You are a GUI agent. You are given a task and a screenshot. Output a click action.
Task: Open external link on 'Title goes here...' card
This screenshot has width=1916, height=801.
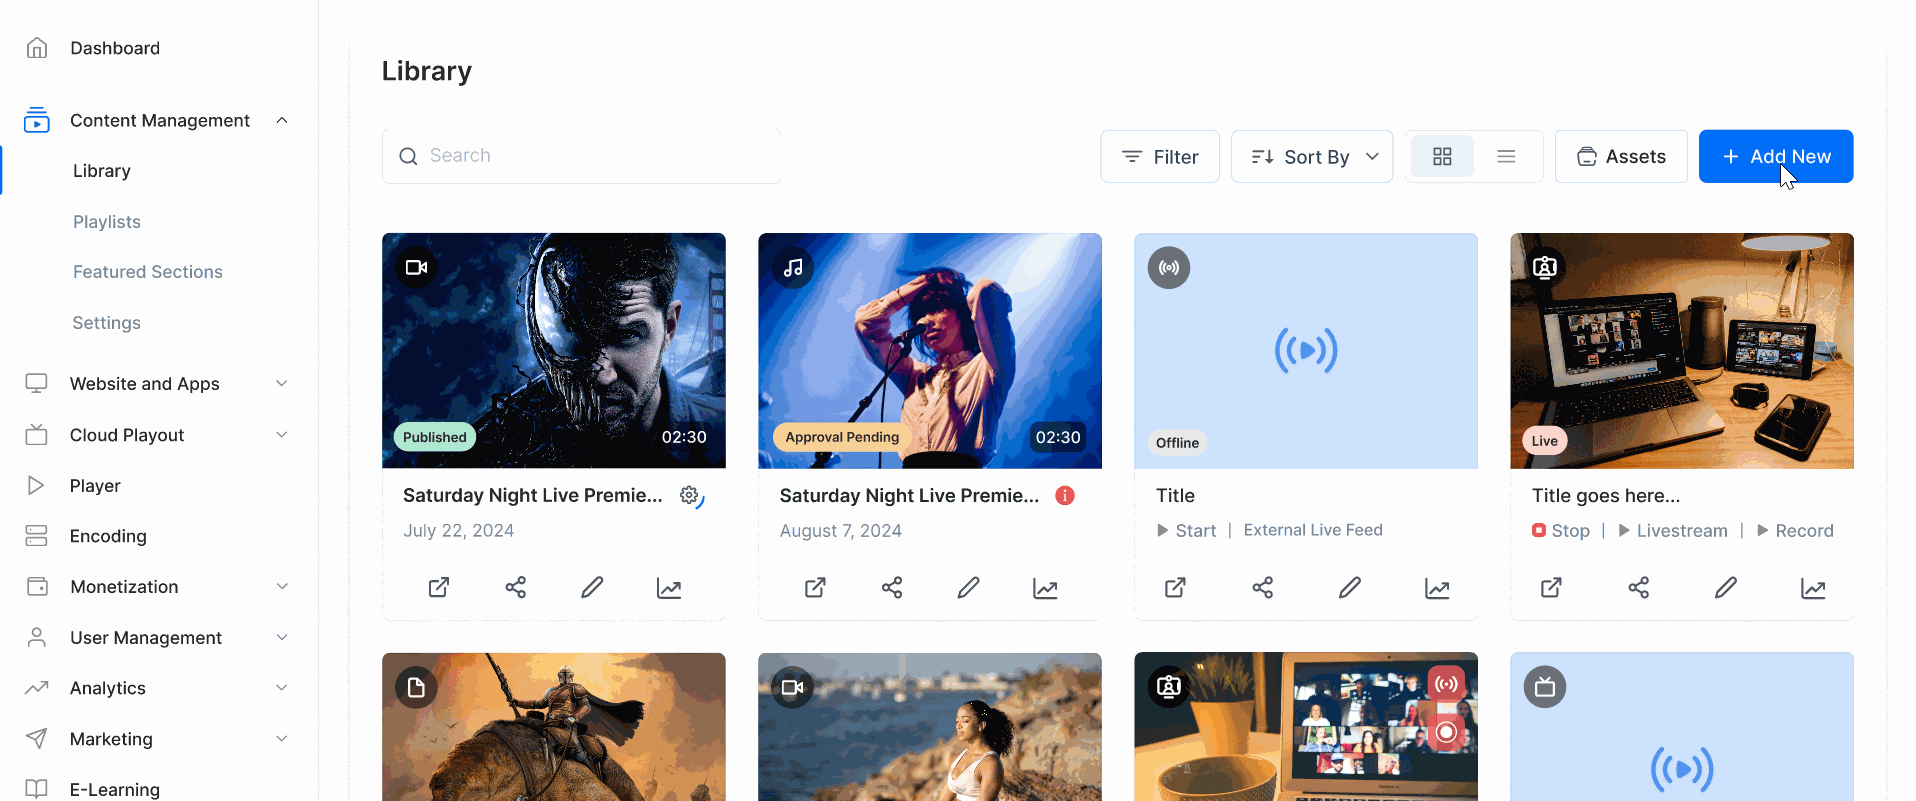[x=1551, y=588]
